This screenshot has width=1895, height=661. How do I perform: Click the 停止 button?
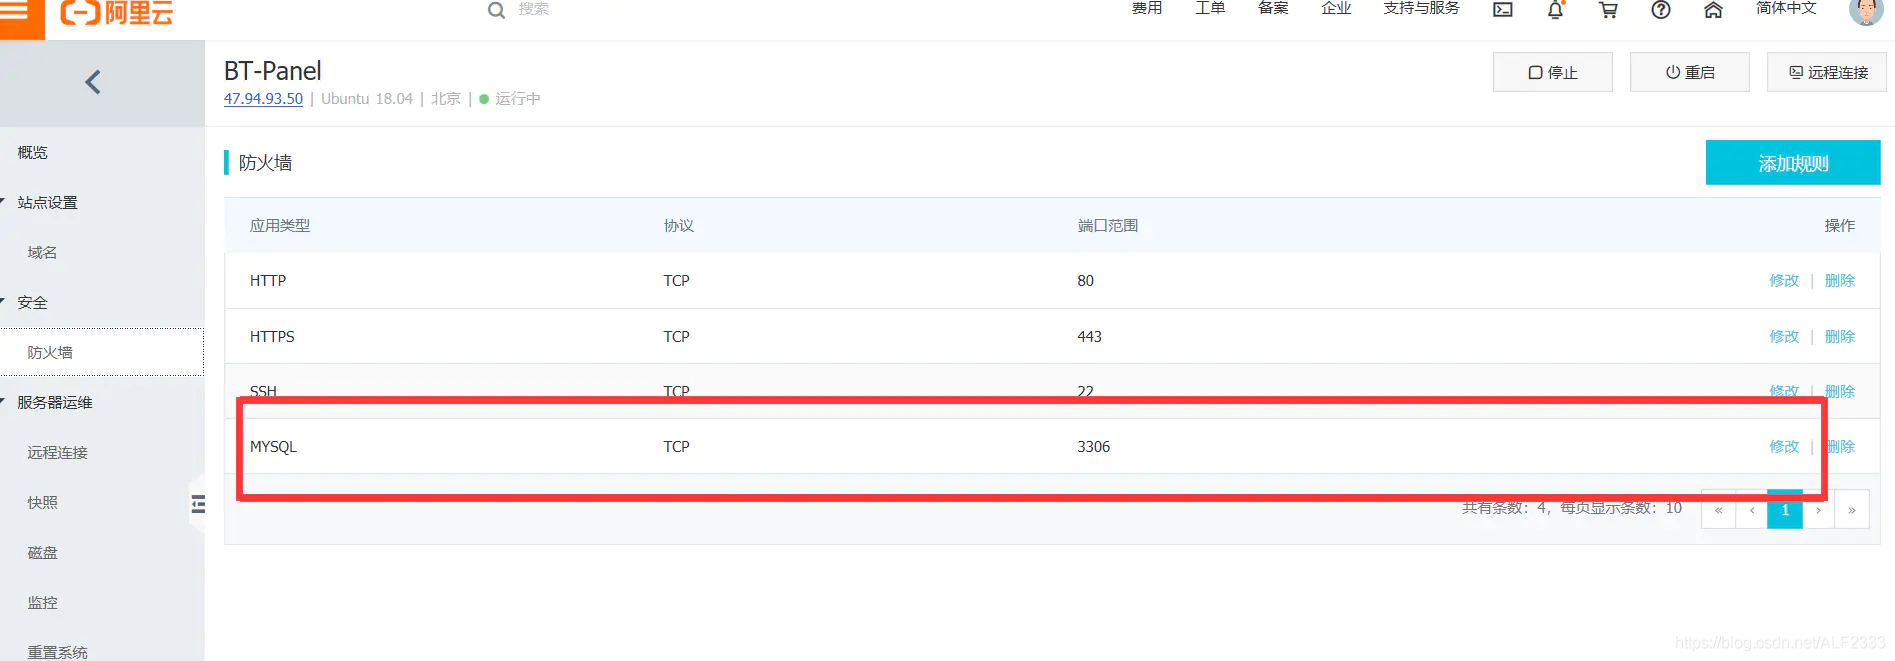click(1552, 72)
